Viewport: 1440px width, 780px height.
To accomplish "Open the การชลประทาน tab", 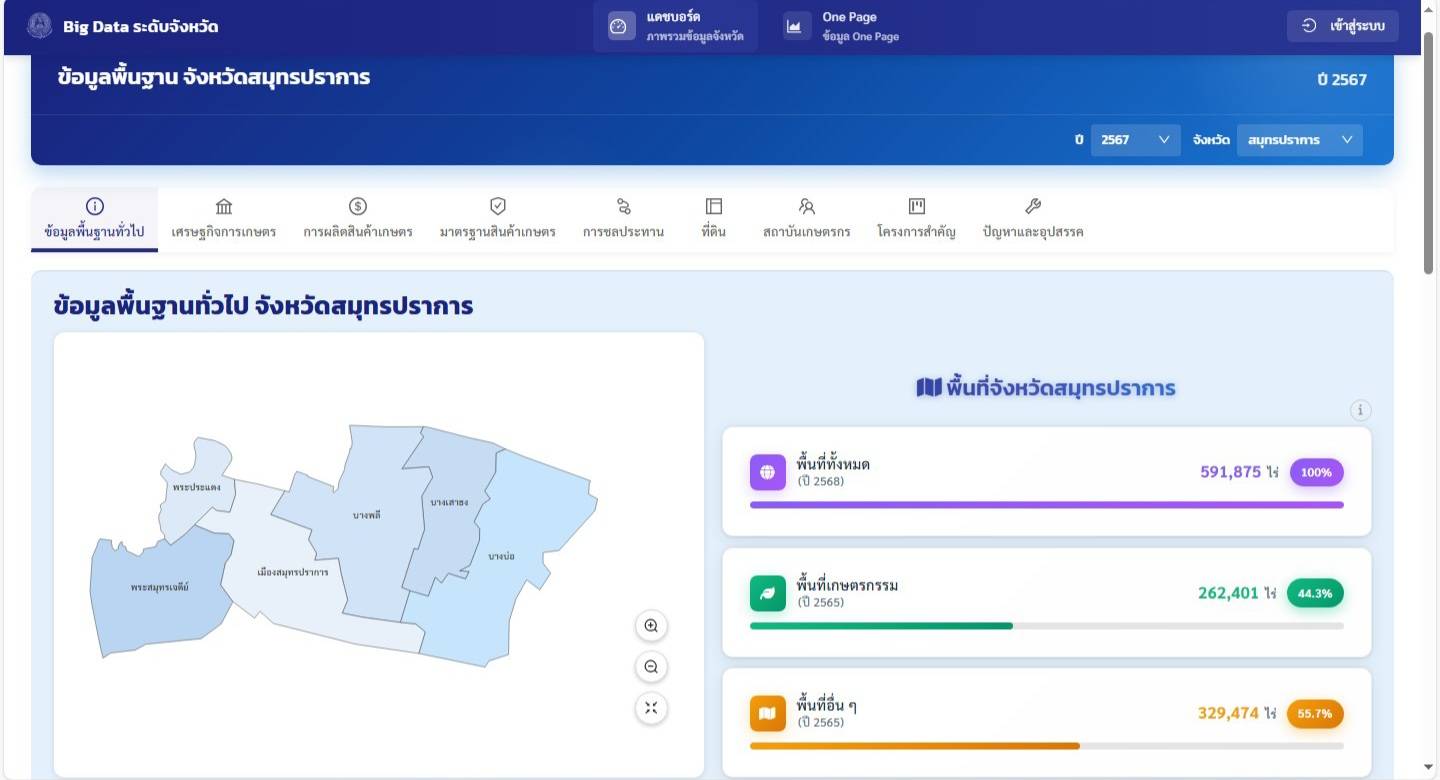I will tap(623, 218).
